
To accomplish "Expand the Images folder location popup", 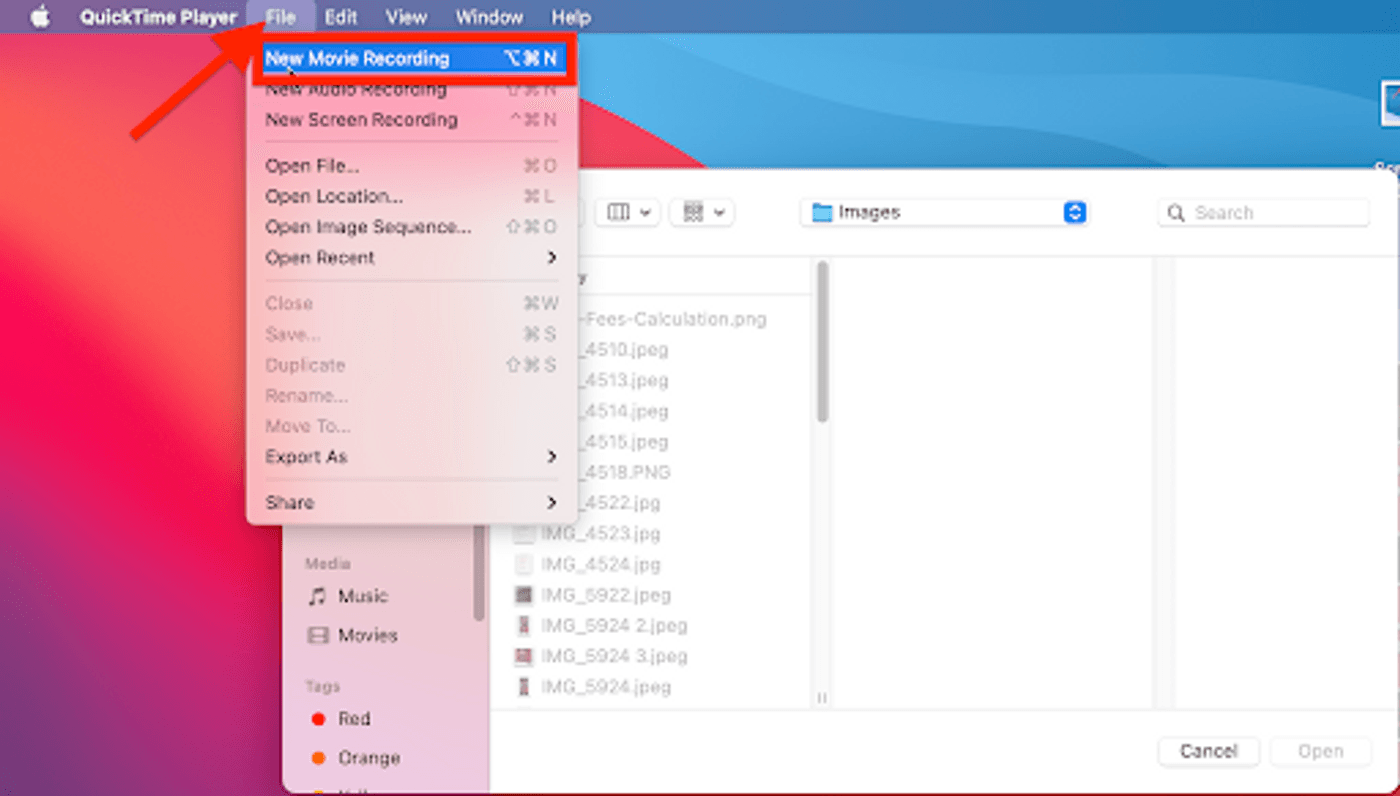I will coord(1074,213).
